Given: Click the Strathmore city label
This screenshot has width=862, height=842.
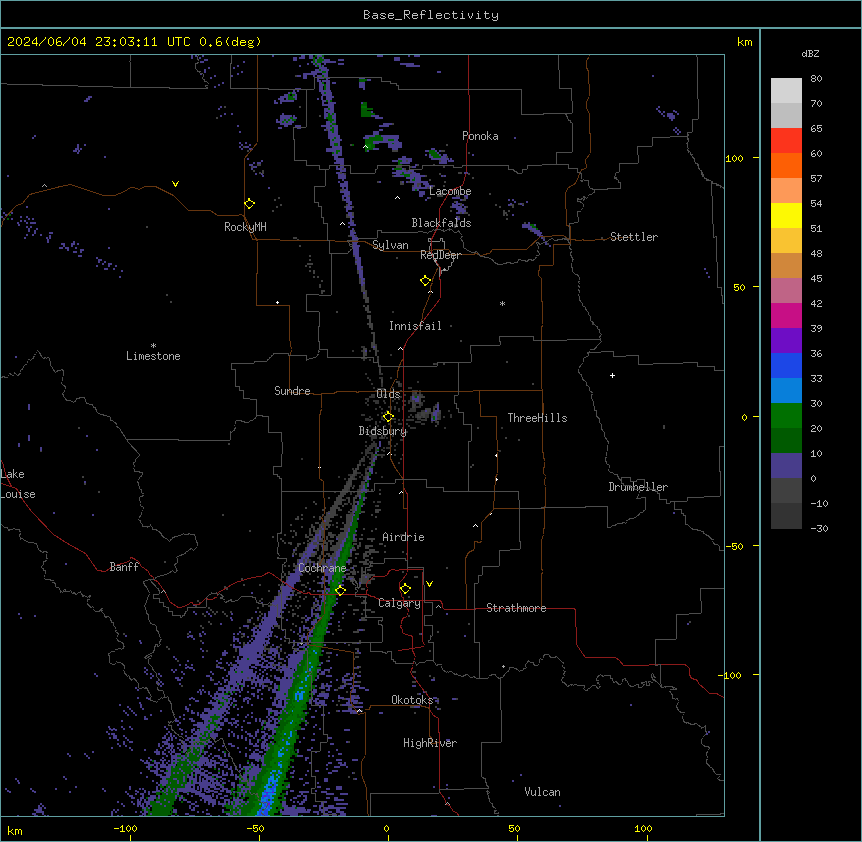Looking at the screenshot, I should [516, 608].
